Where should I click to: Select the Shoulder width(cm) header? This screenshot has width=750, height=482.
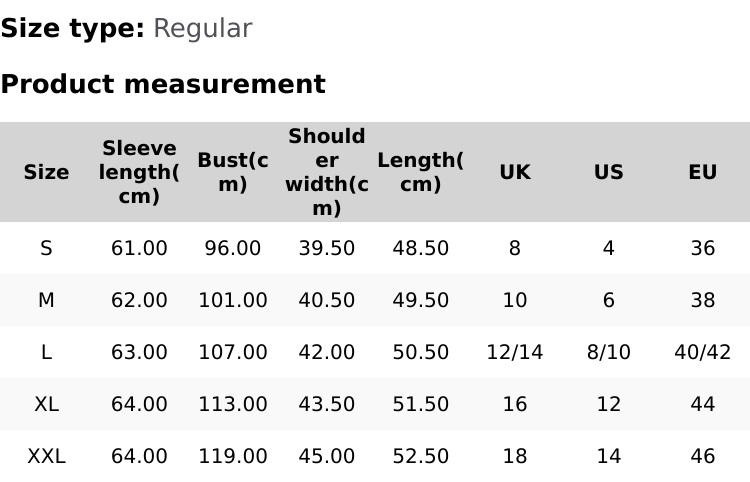pos(327,172)
